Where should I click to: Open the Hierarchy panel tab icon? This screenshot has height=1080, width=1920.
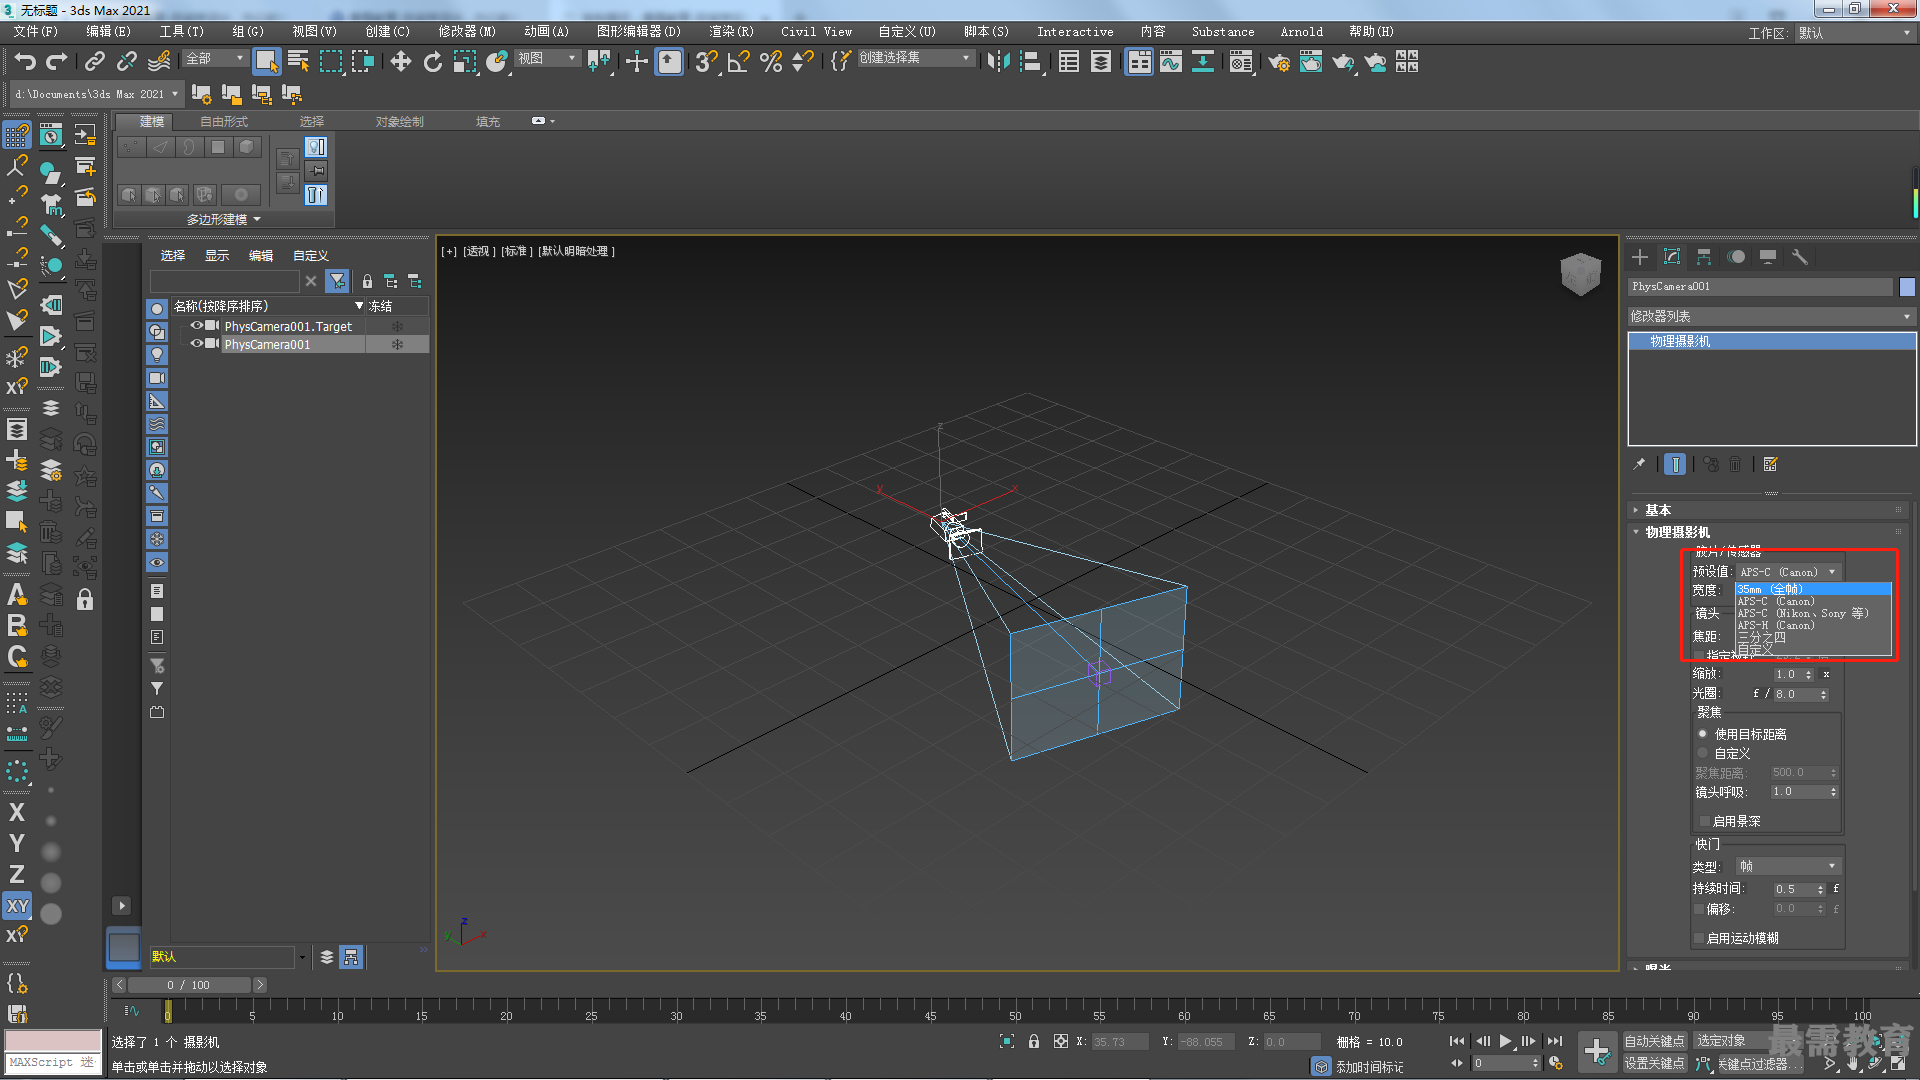(1704, 257)
